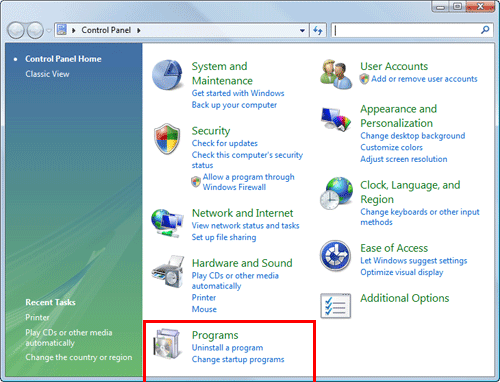
Task: Click the Additional Options checklist icon
Action: 336,306
